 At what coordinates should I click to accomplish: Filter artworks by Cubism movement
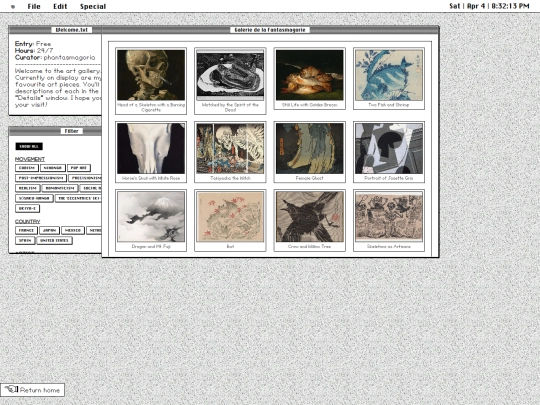pos(27,168)
